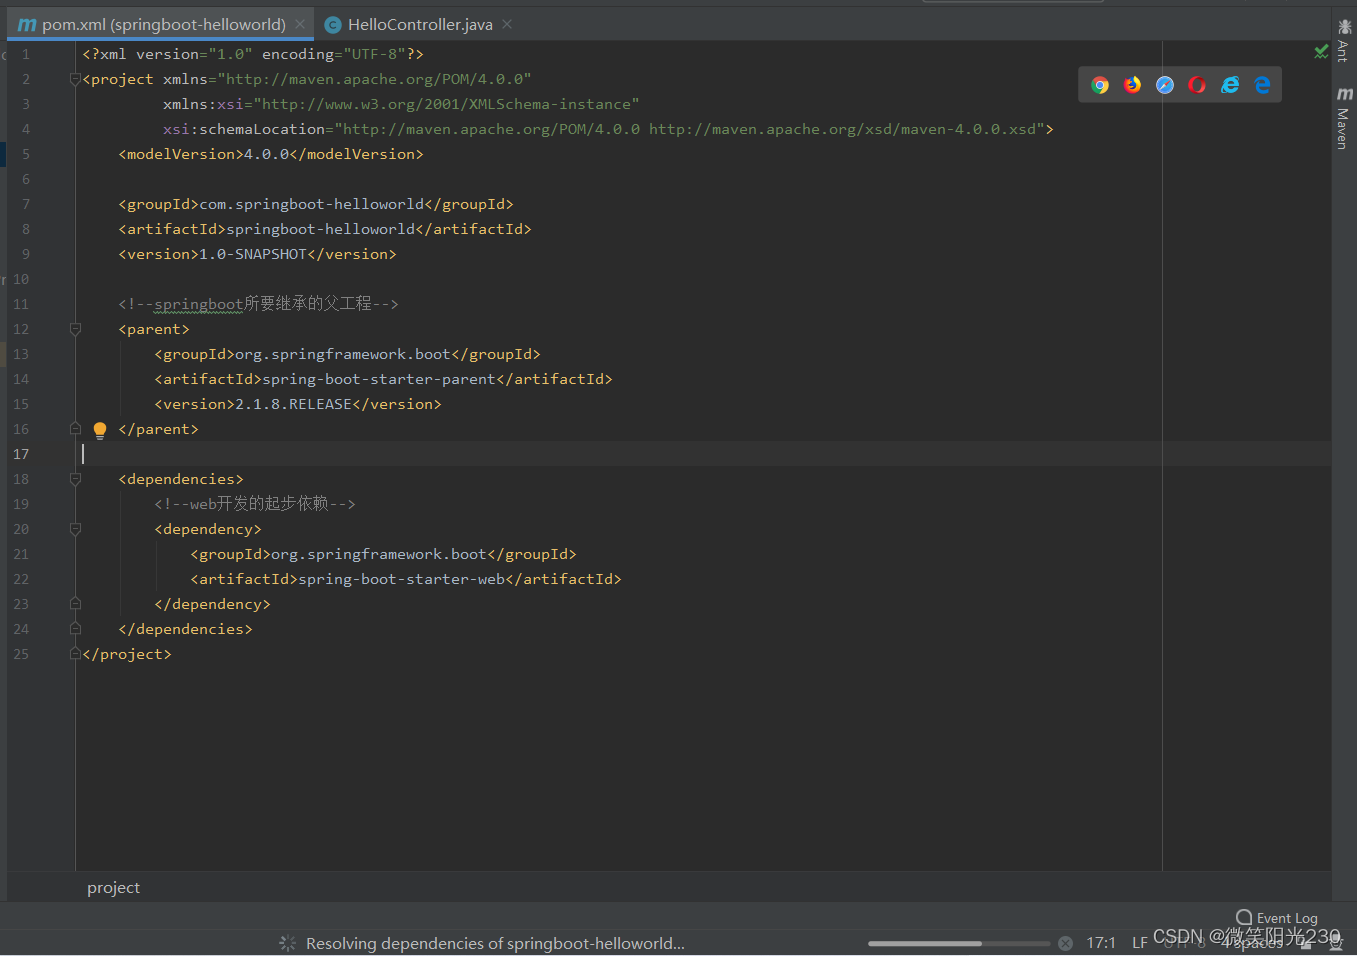Open the page in Microsoft Edge
This screenshot has width=1357, height=956.
click(x=1262, y=85)
